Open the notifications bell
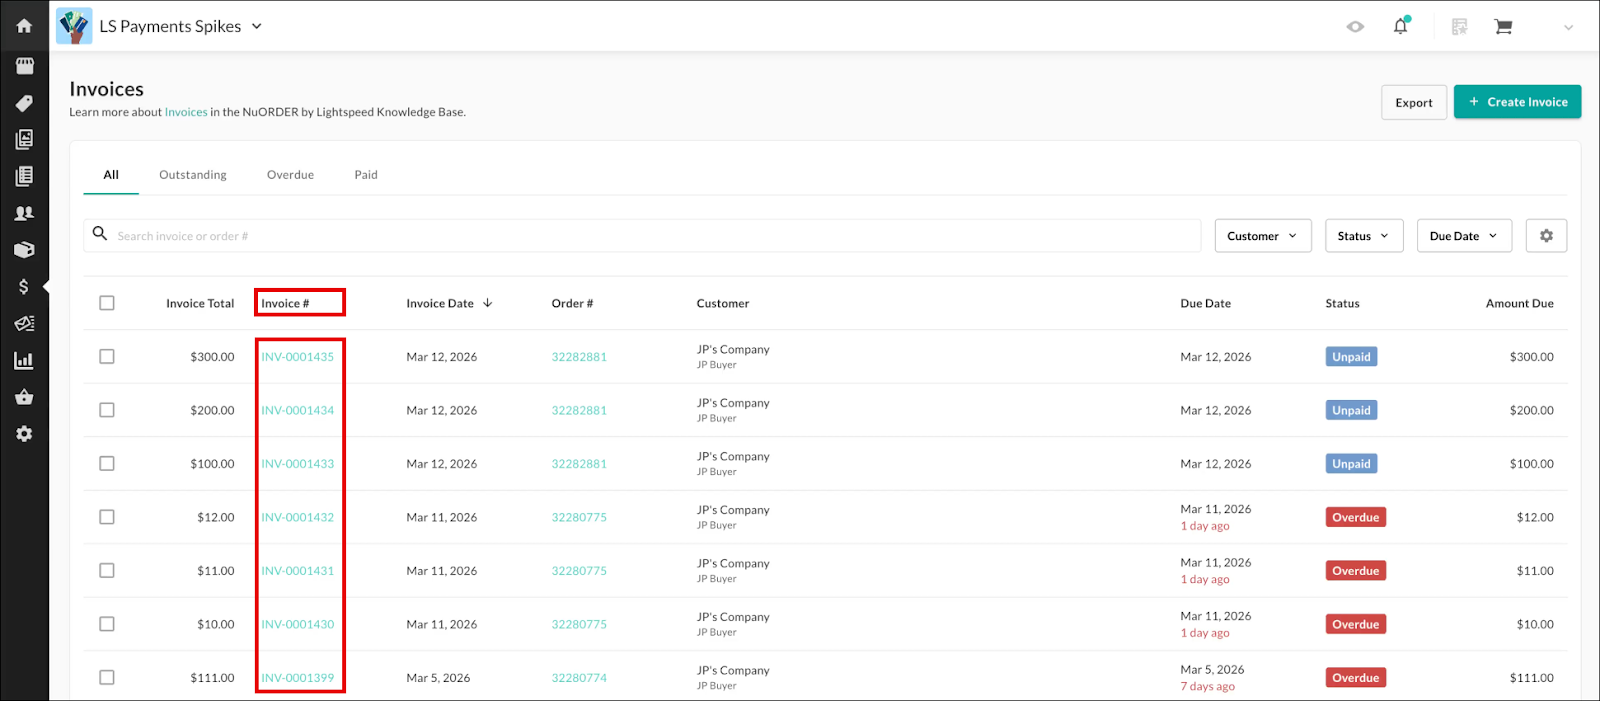 pyautogui.click(x=1400, y=27)
